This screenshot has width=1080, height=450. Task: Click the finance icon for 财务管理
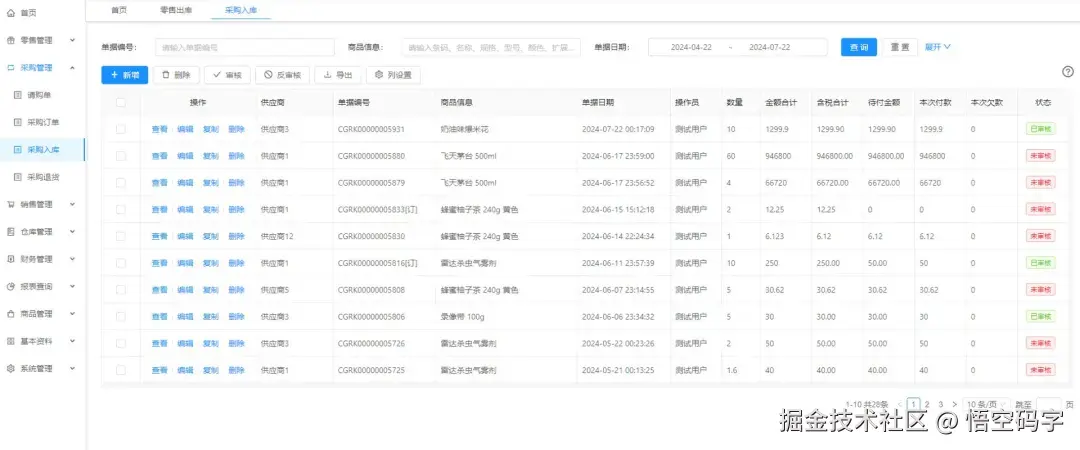click(10, 259)
